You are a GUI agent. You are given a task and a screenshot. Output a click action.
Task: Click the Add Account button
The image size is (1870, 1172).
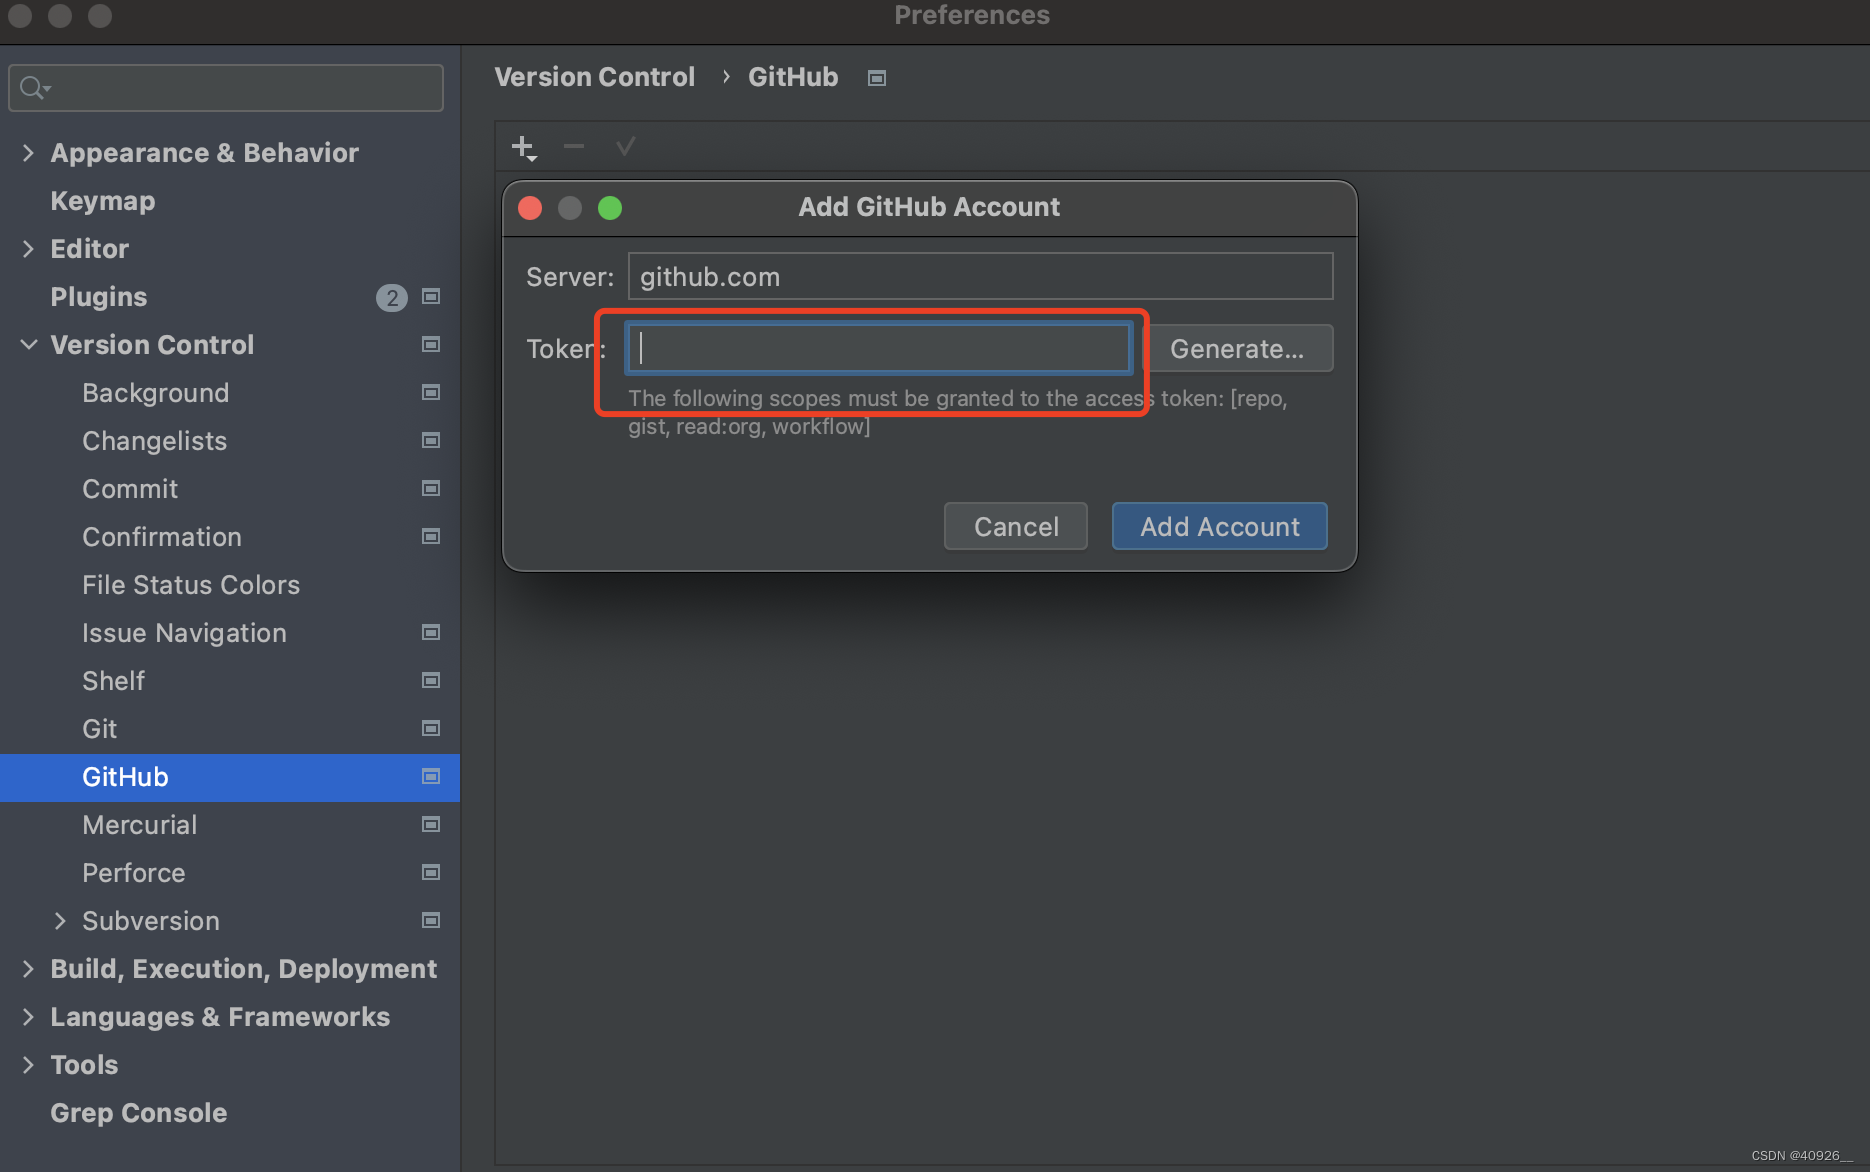point(1220,526)
